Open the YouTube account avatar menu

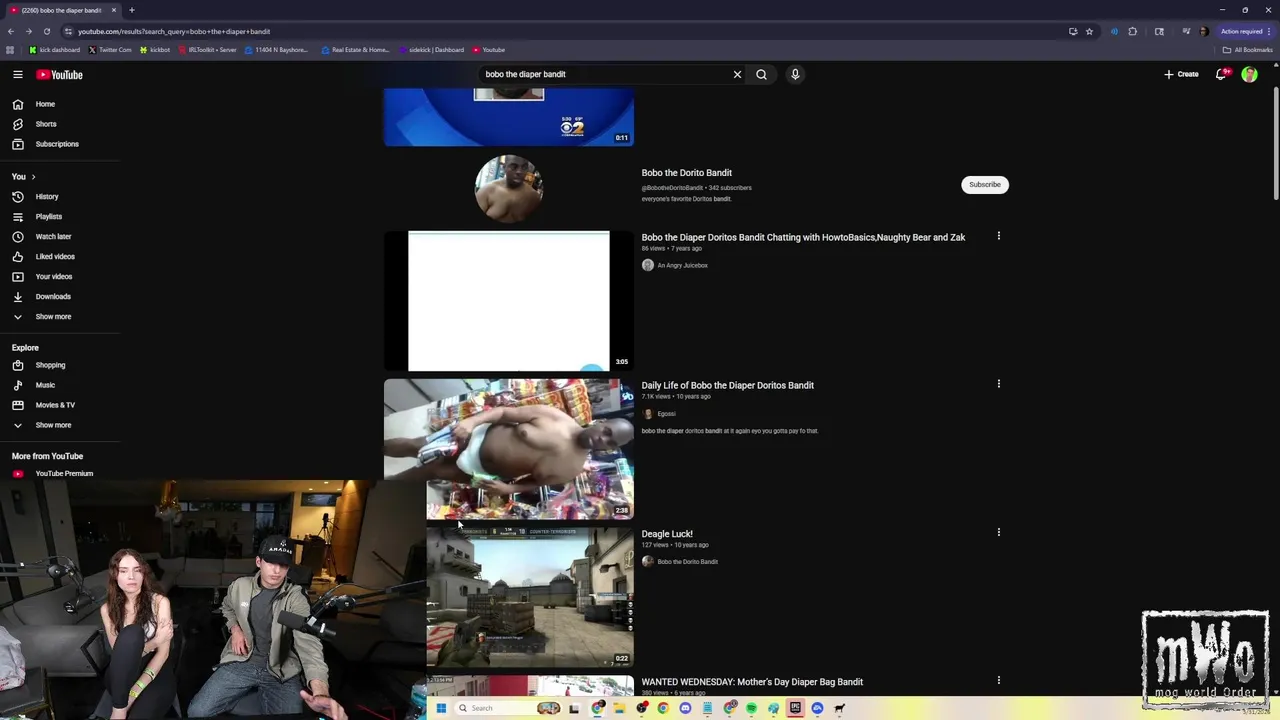click(1249, 74)
